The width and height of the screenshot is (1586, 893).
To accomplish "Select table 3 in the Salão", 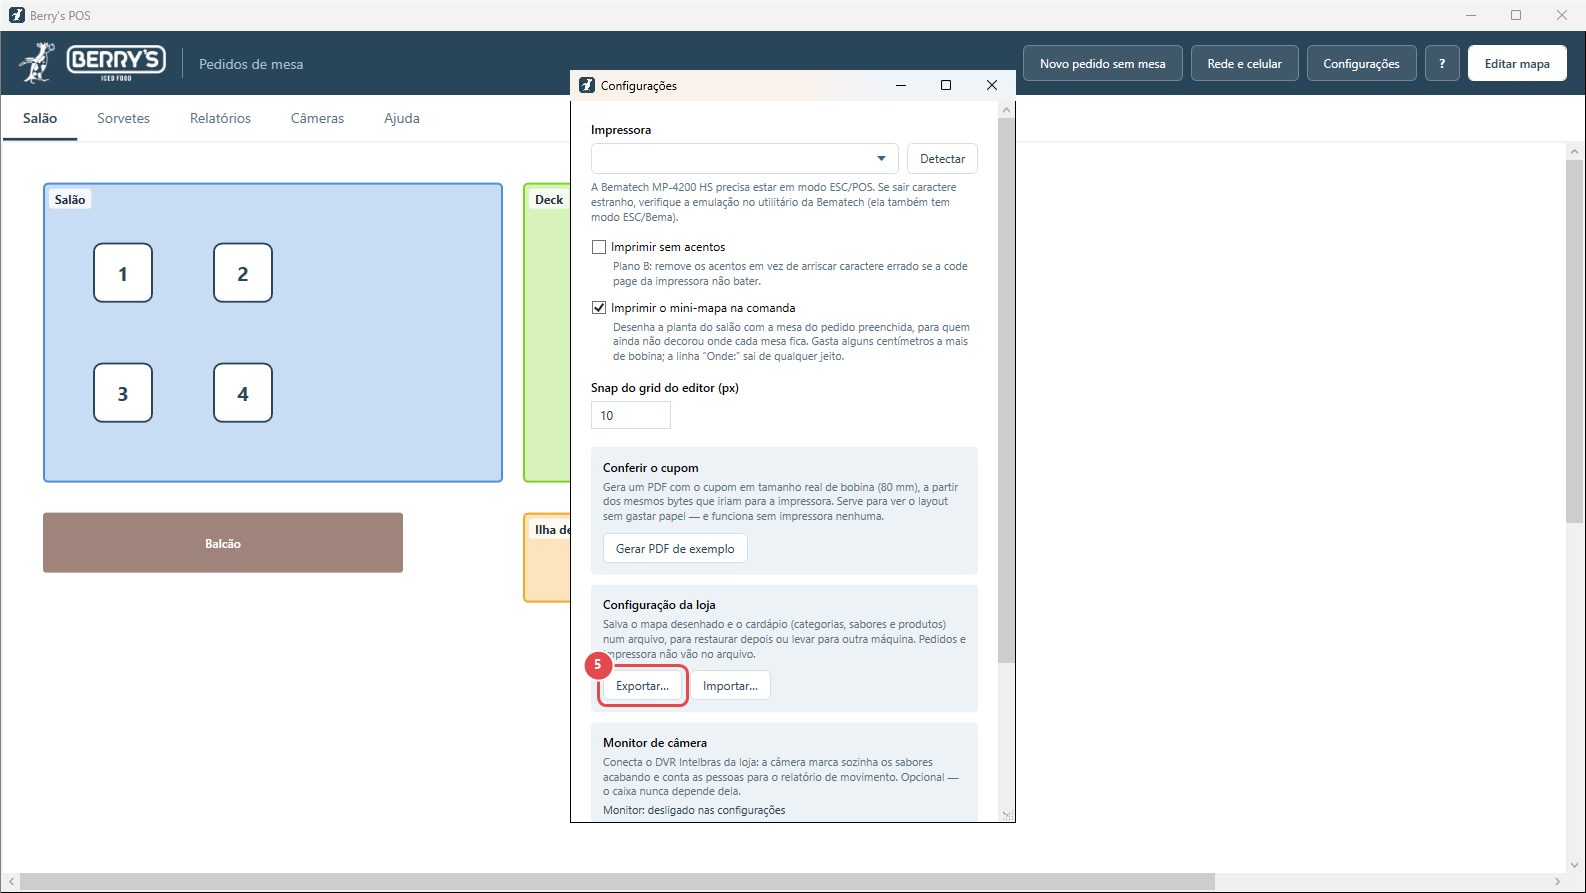I will pos(123,393).
